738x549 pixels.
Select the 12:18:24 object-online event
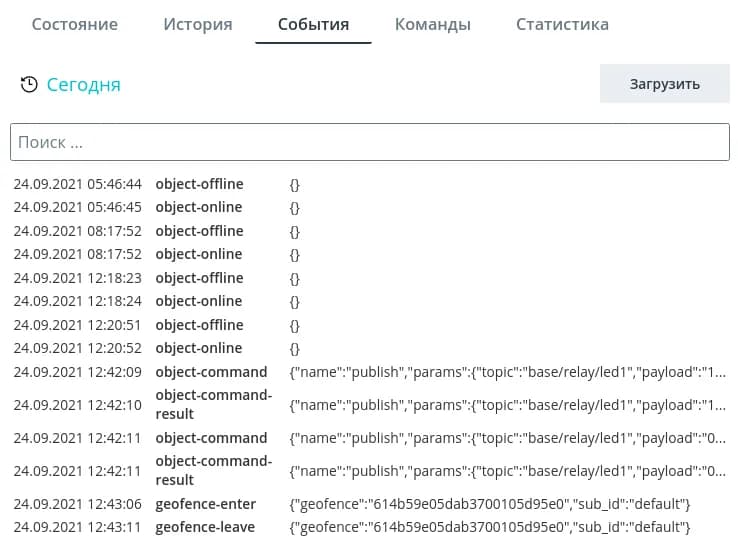pos(199,301)
